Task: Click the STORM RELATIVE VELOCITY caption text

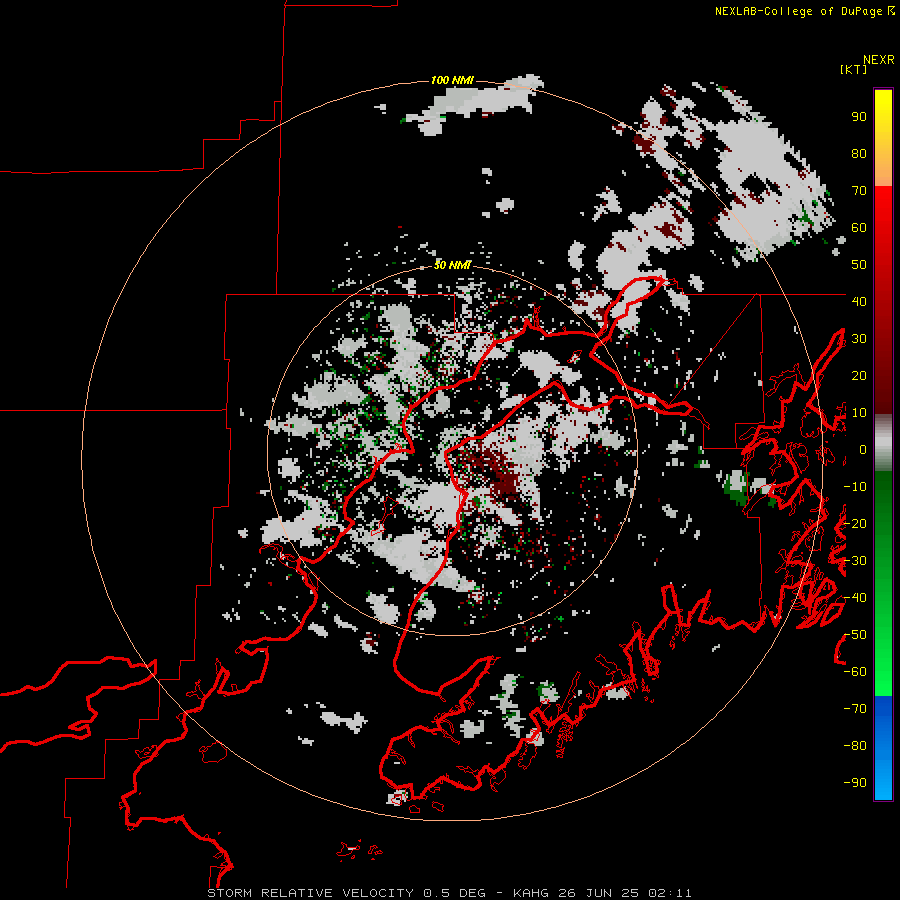Action: coord(310,893)
